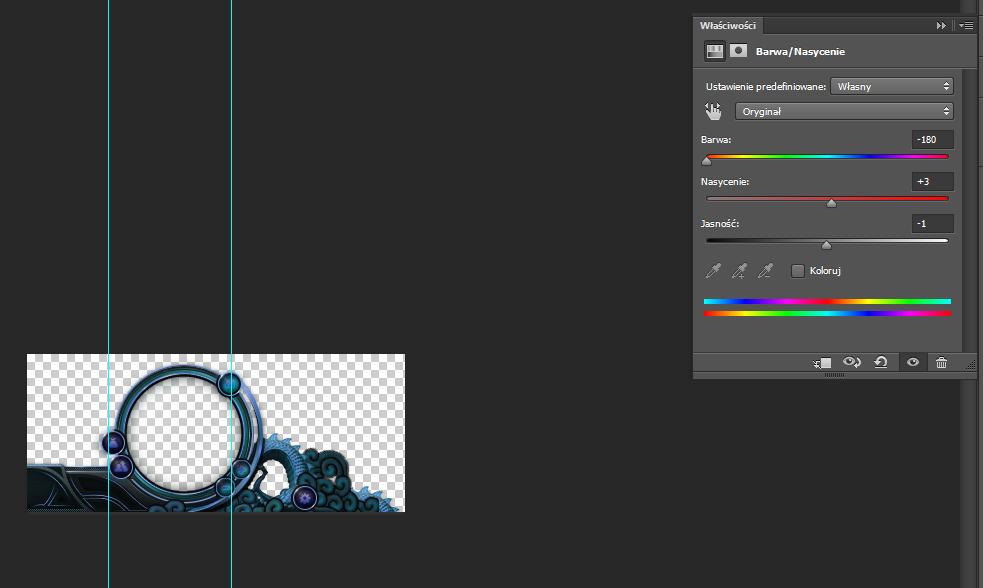The height and width of the screenshot is (588, 983).
Task: Click the panel resize grip in the bottom corner
Action: coord(970,364)
